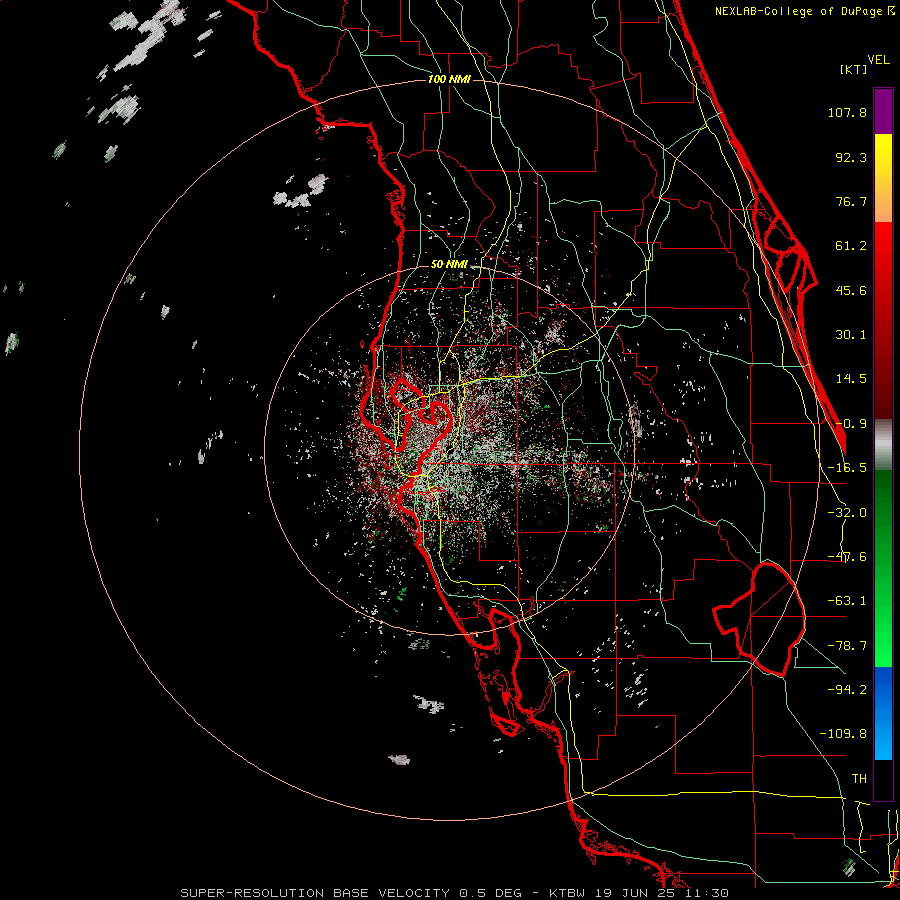Click the -78.7 velocity scale value
This screenshot has width=900, height=900.
[x=847, y=646]
